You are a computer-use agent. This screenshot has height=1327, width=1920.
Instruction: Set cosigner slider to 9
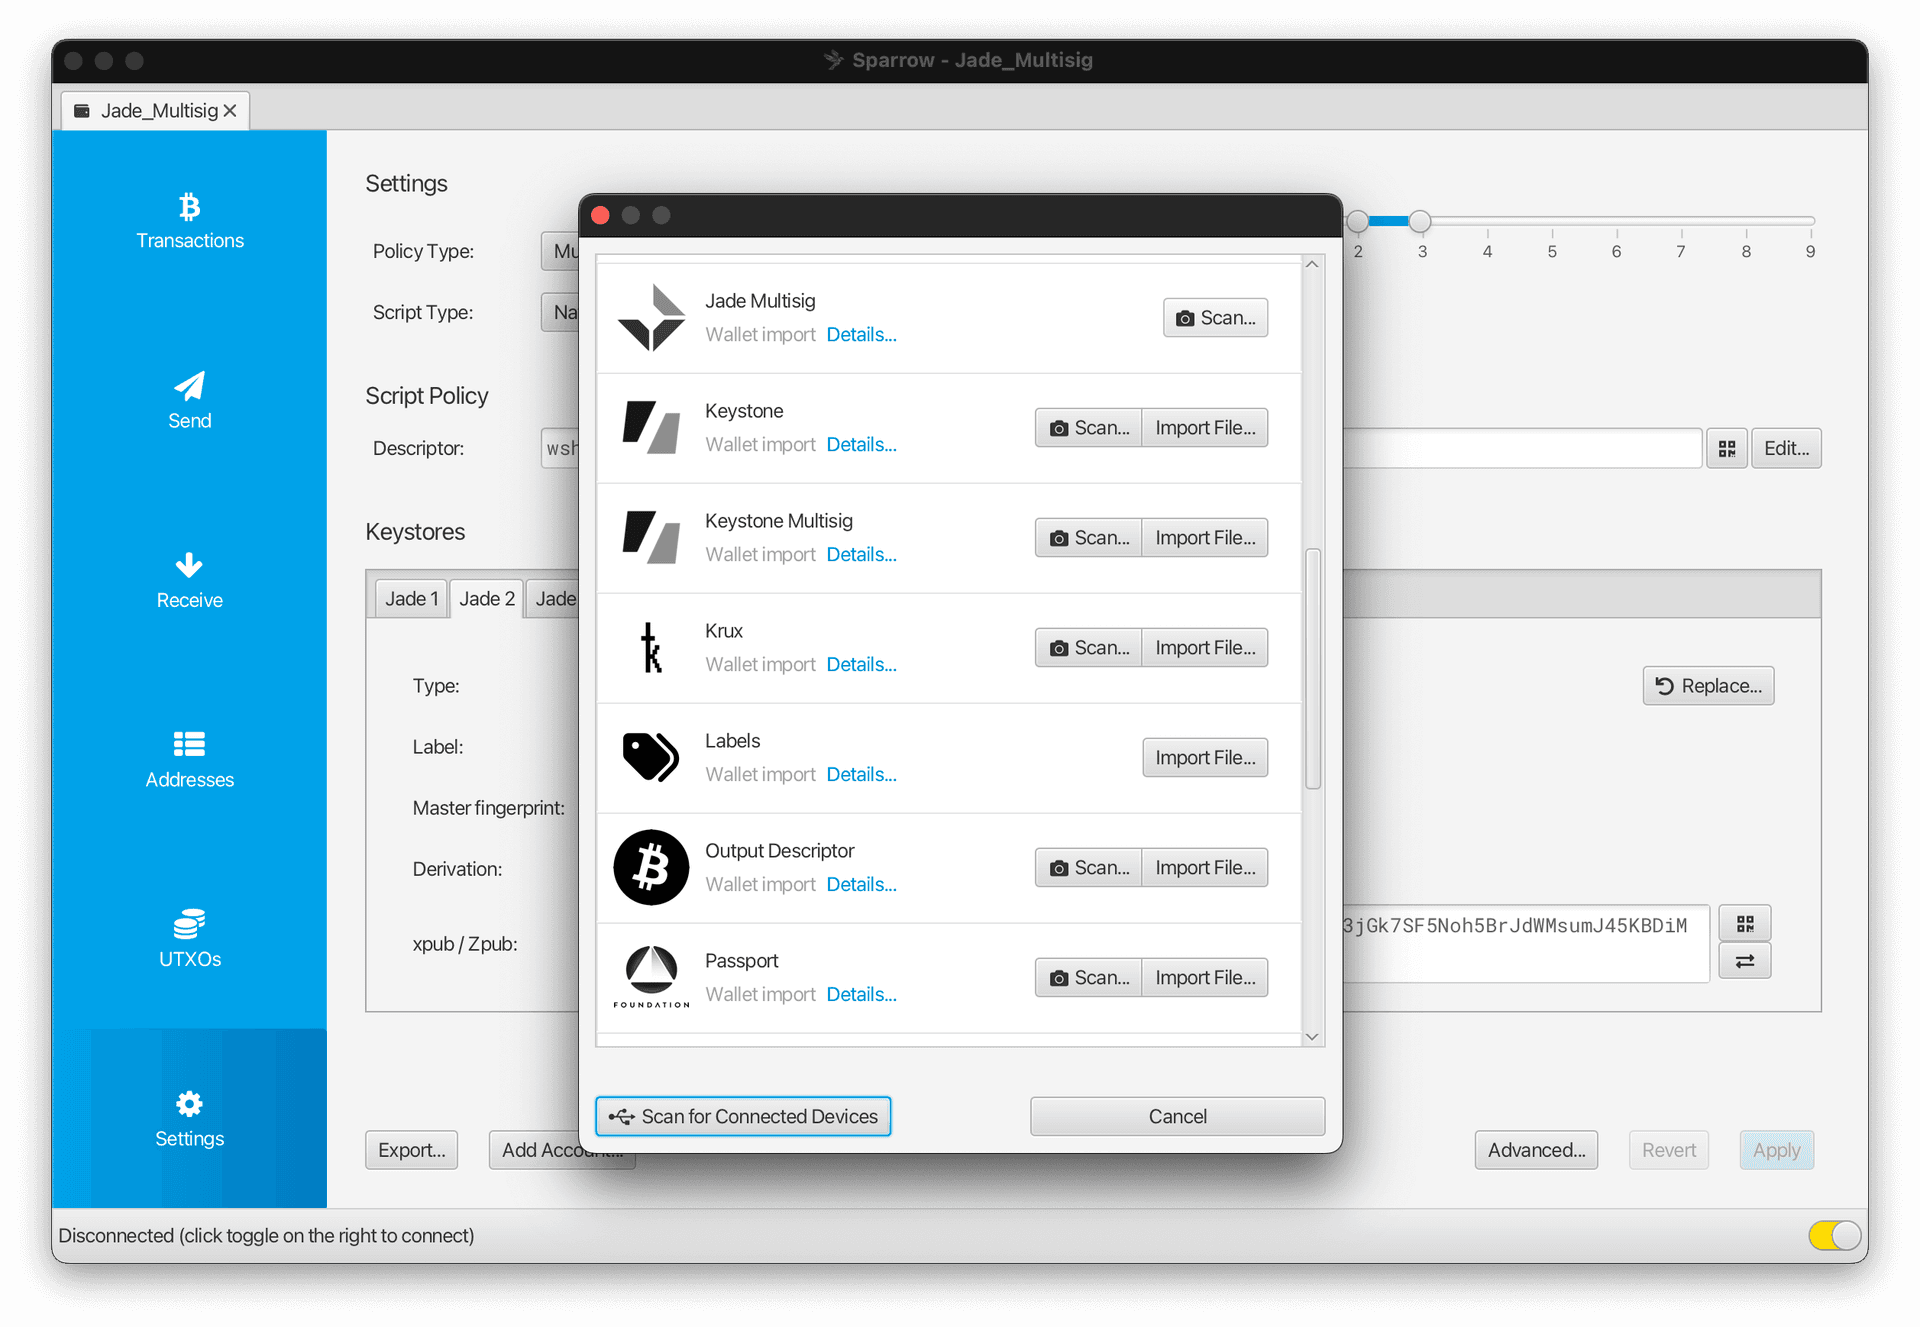1810,222
